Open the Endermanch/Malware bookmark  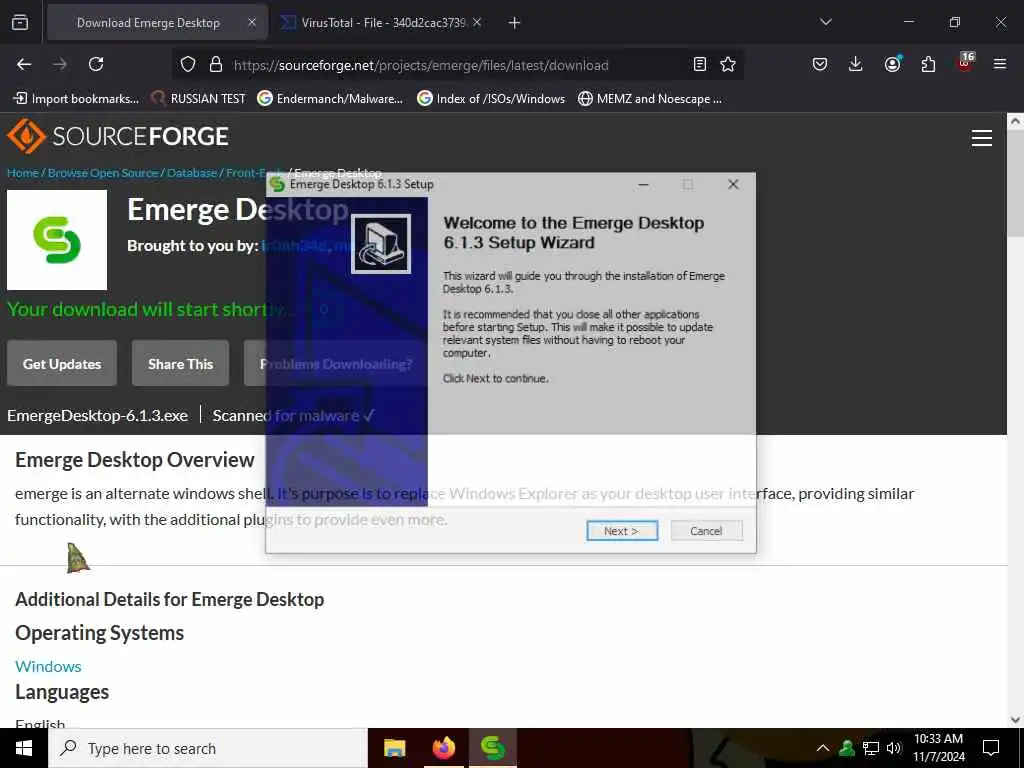coord(330,99)
